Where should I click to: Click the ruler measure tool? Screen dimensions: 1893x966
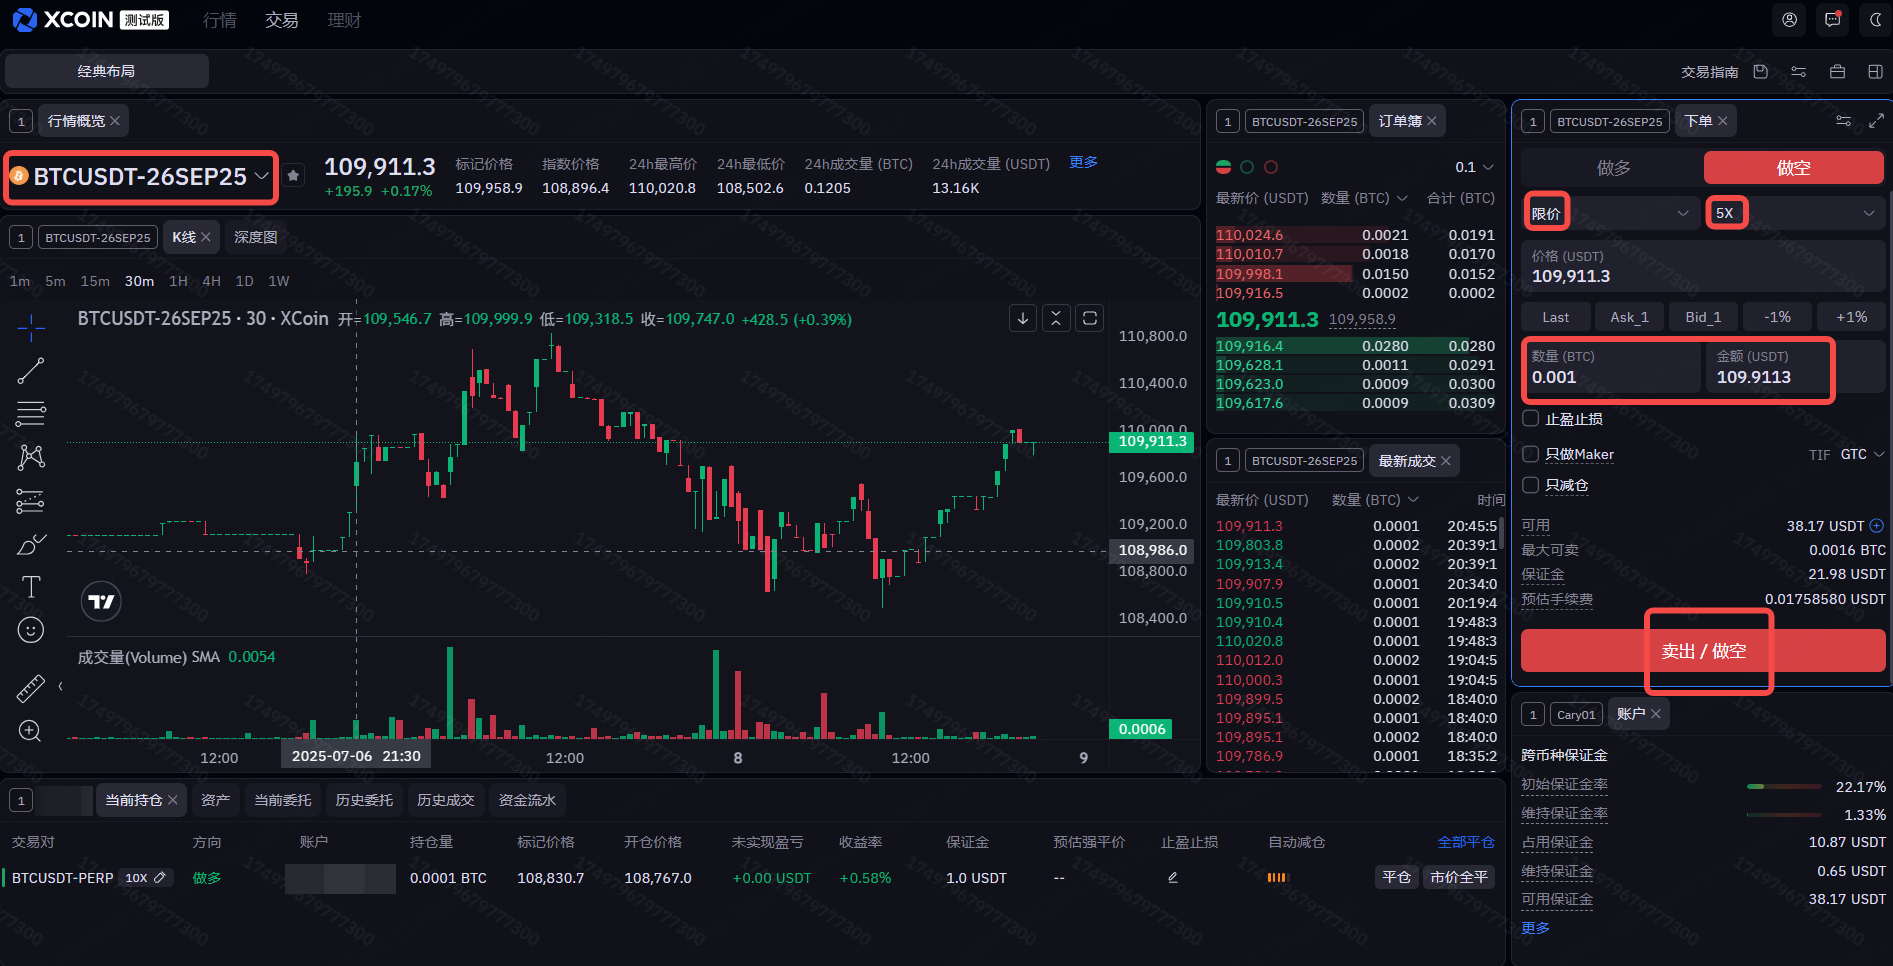(x=31, y=688)
